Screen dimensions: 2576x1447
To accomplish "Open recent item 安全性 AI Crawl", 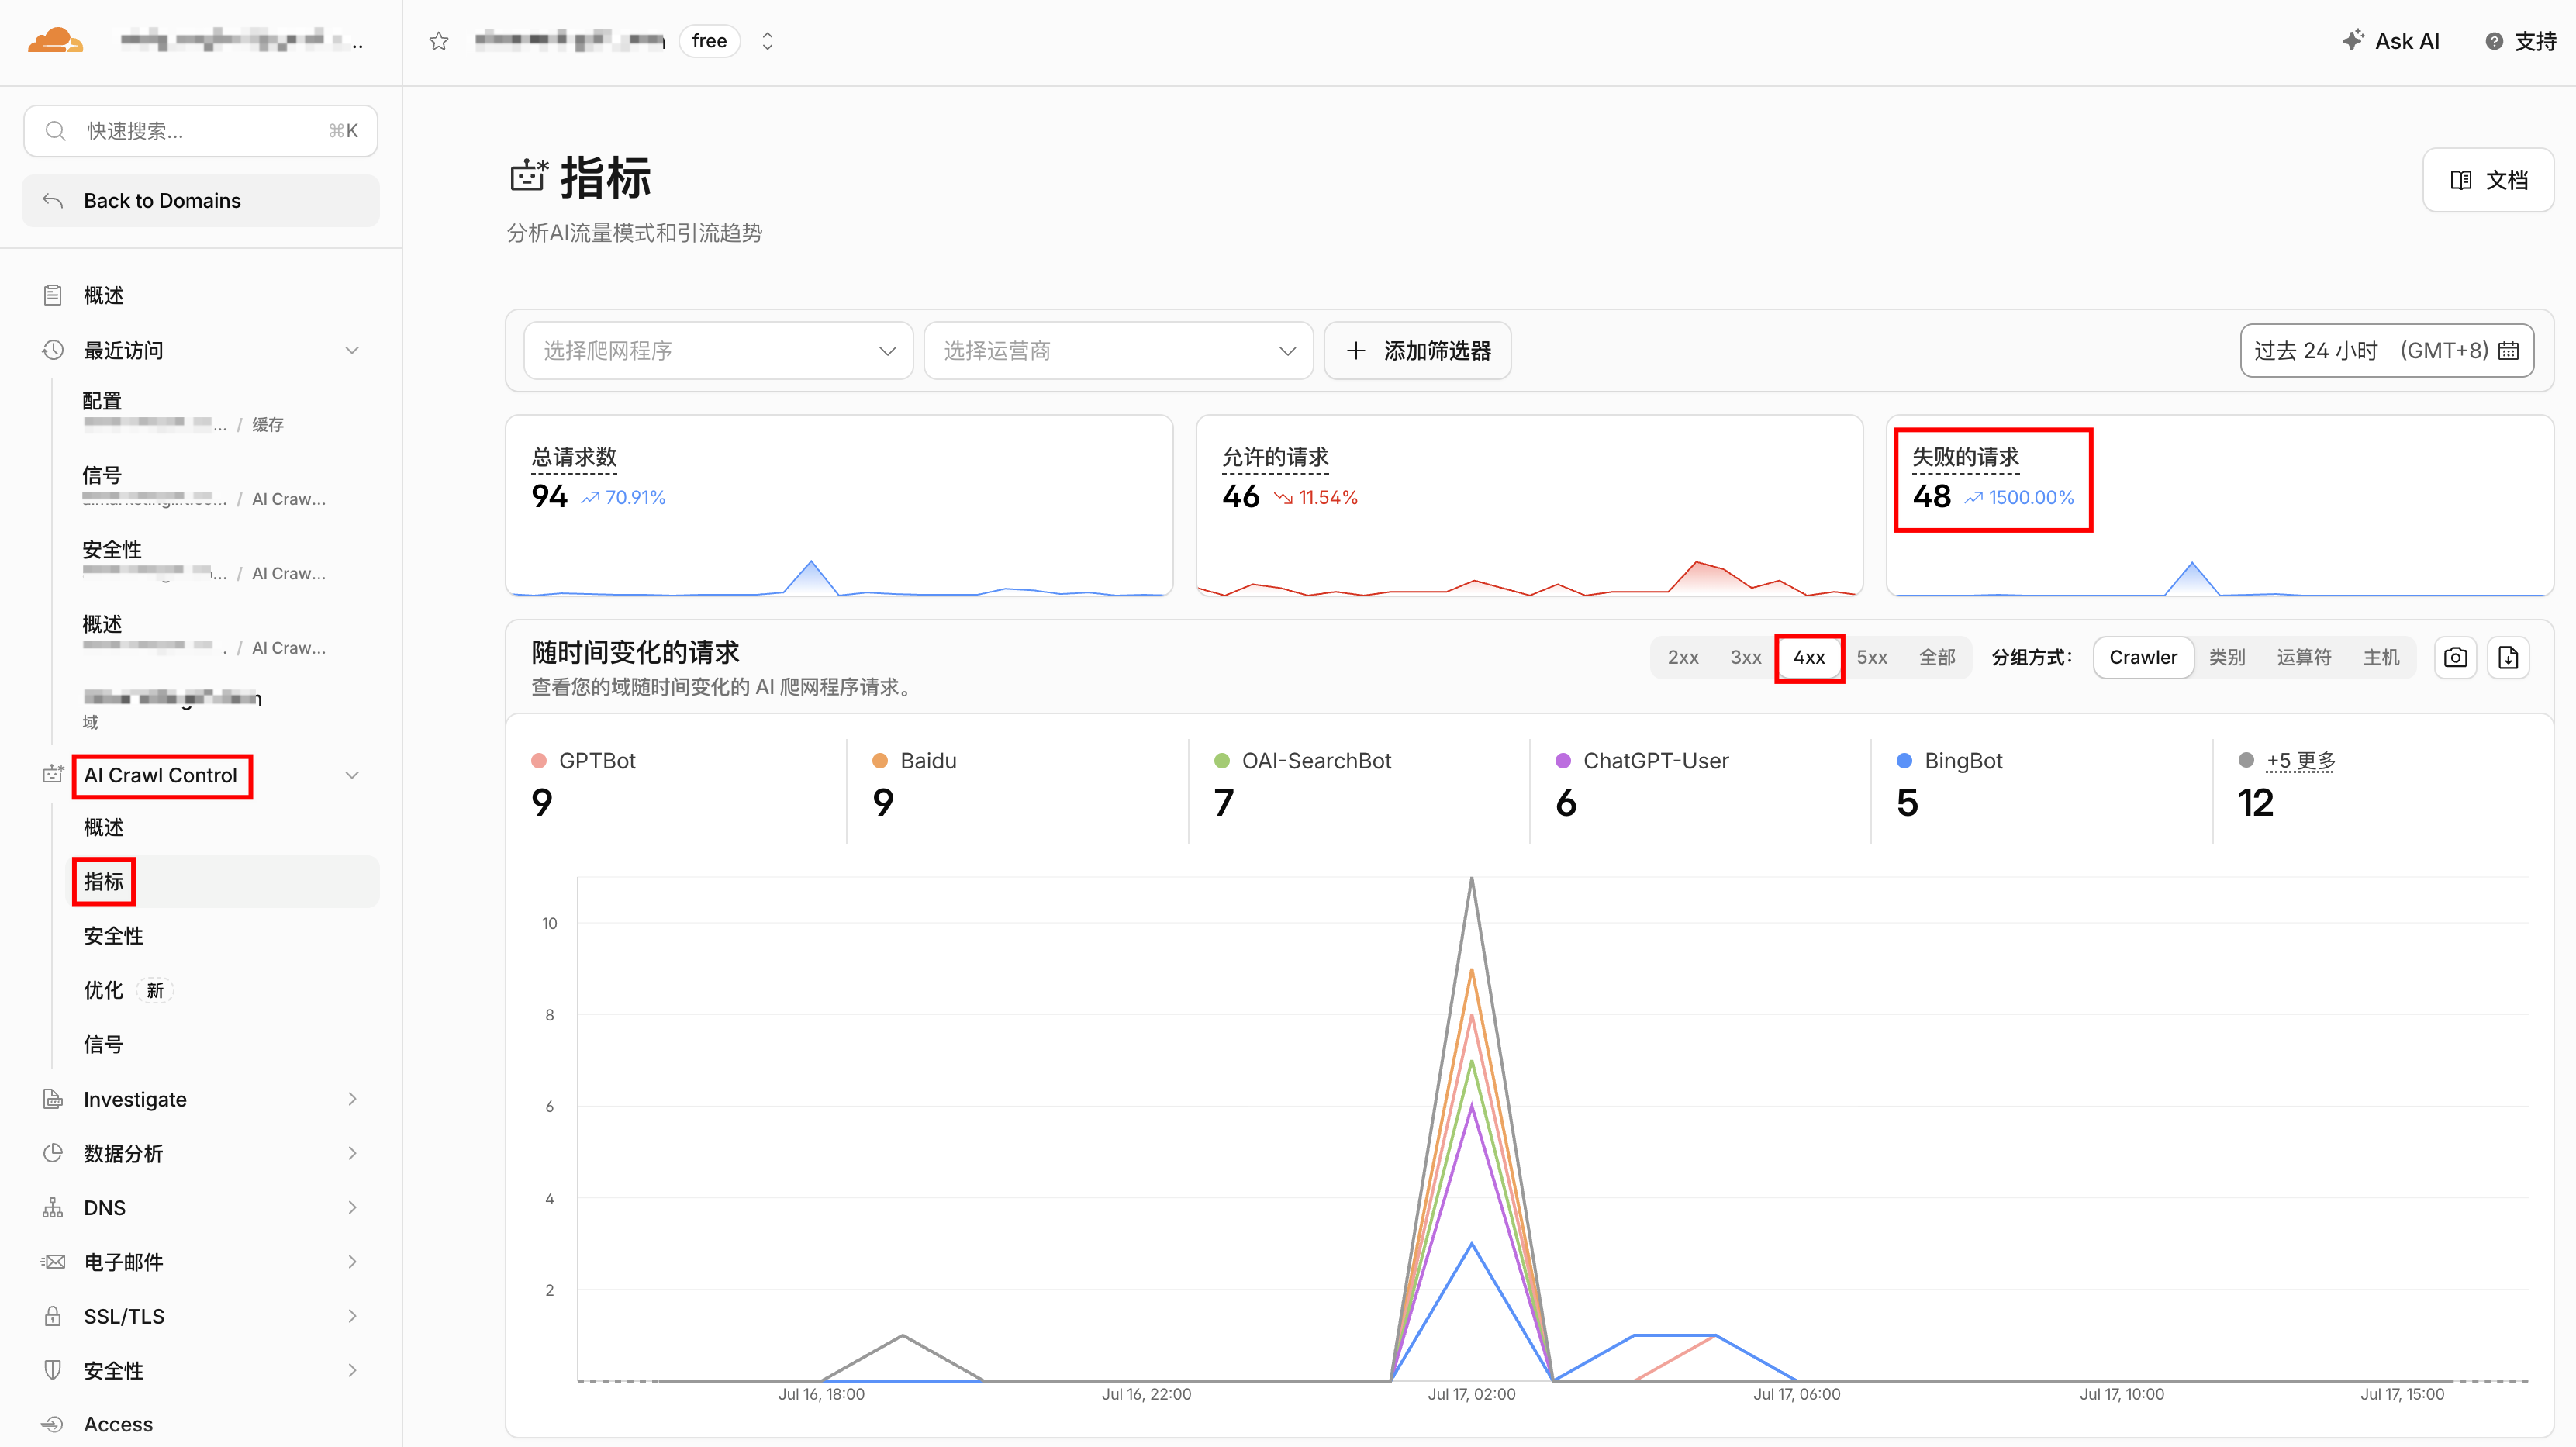I will pyautogui.click(x=205, y=561).
